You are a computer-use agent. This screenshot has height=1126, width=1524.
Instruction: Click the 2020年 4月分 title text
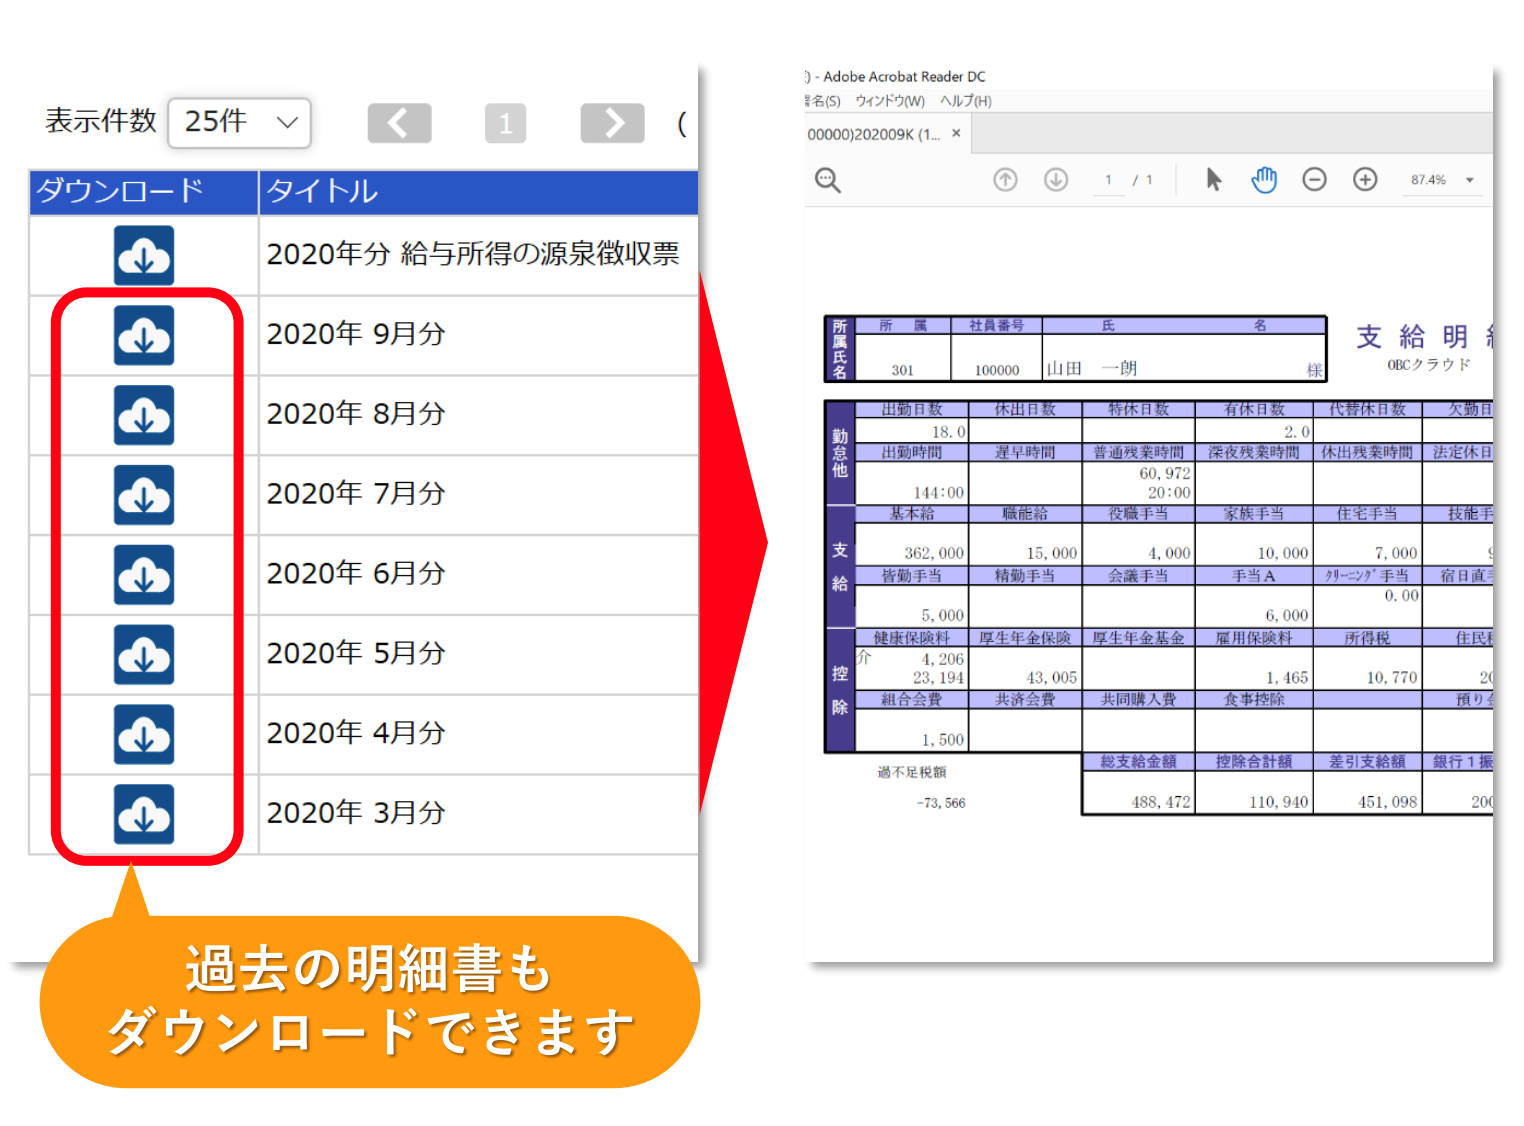356,734
